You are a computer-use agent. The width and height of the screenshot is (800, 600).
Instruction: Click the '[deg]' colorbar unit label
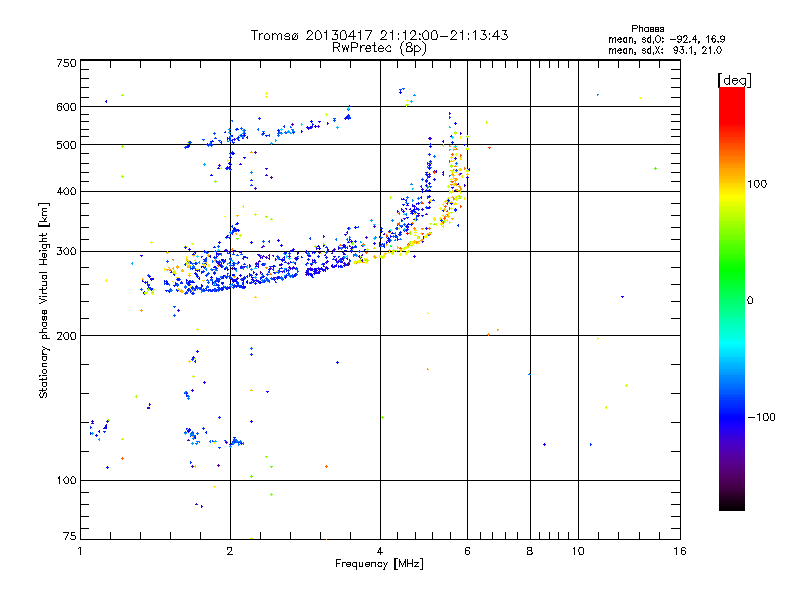pyautogui.click(x=734, y=80)
